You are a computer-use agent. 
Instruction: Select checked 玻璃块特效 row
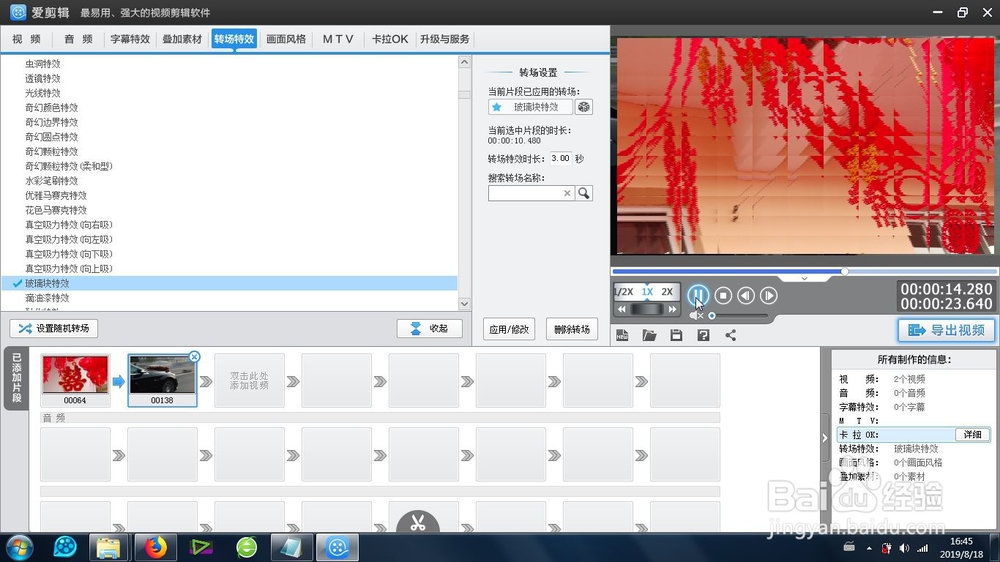point(230,283)
